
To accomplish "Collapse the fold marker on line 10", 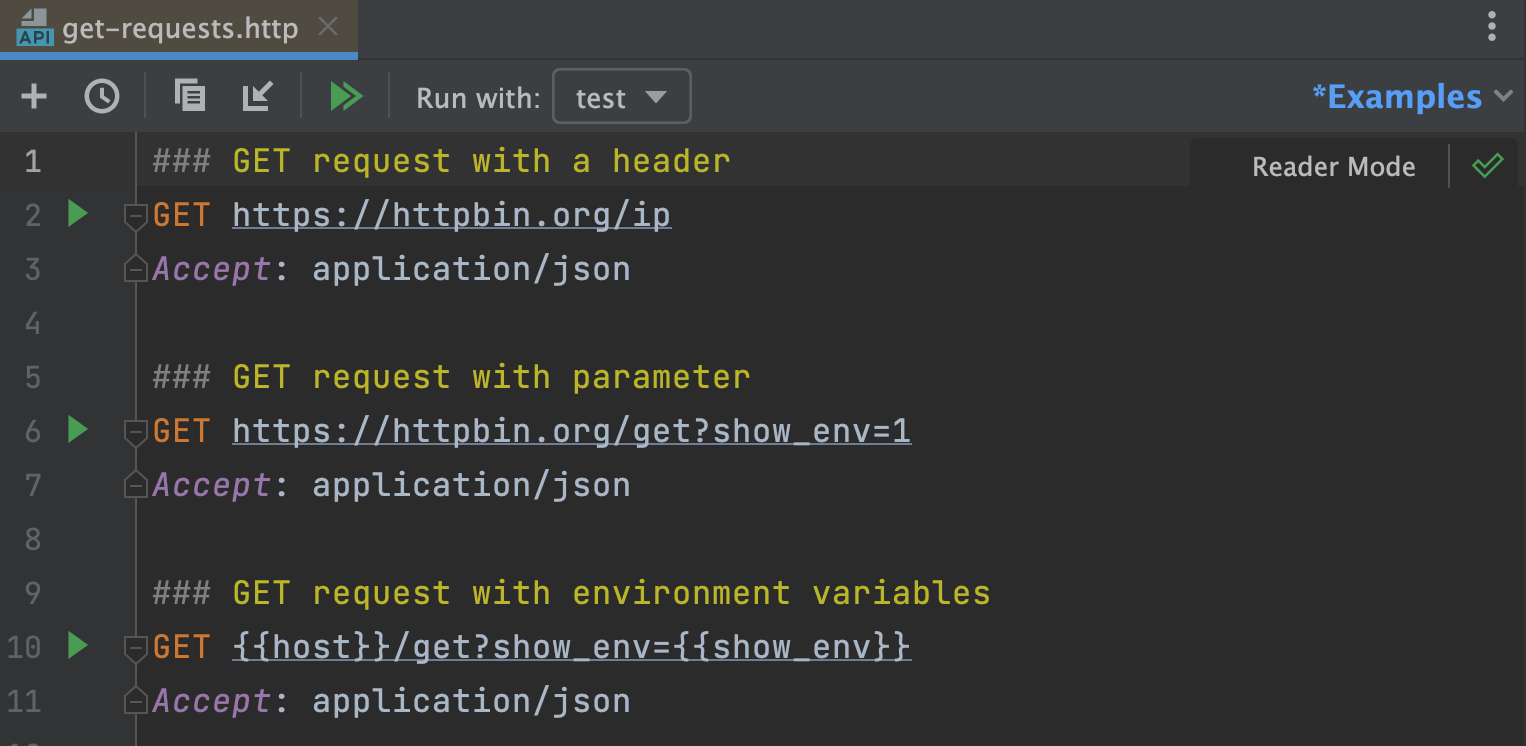I will (135, 648).
